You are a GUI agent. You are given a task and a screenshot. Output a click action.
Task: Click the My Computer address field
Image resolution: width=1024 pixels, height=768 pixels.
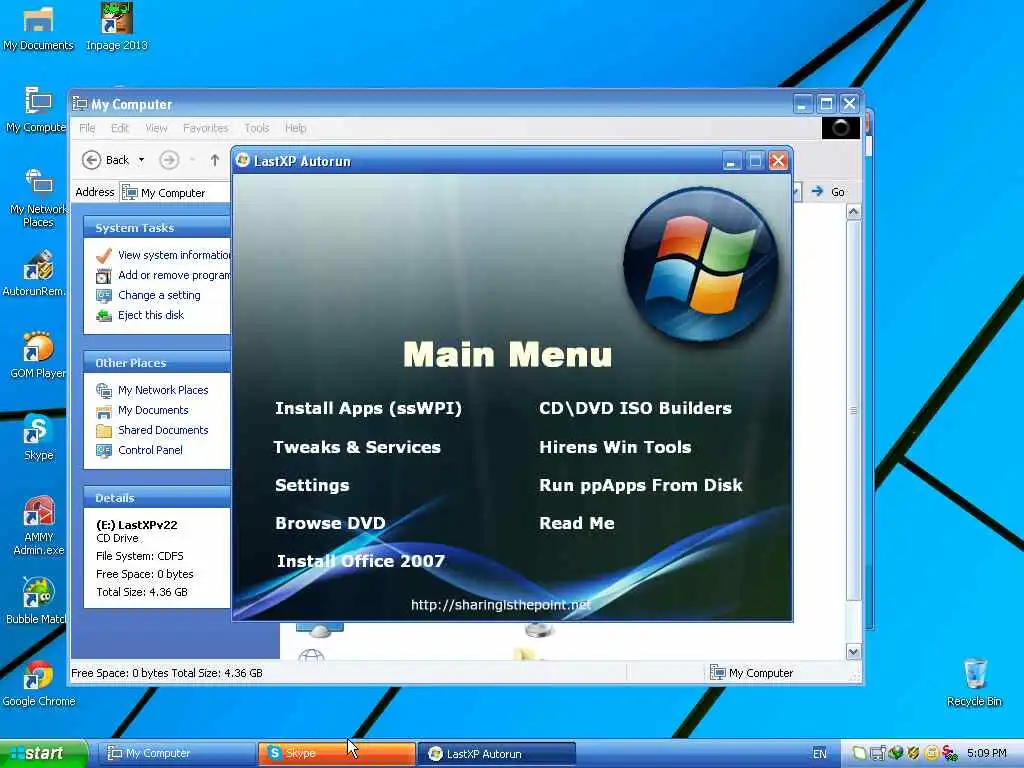[176, 193]
